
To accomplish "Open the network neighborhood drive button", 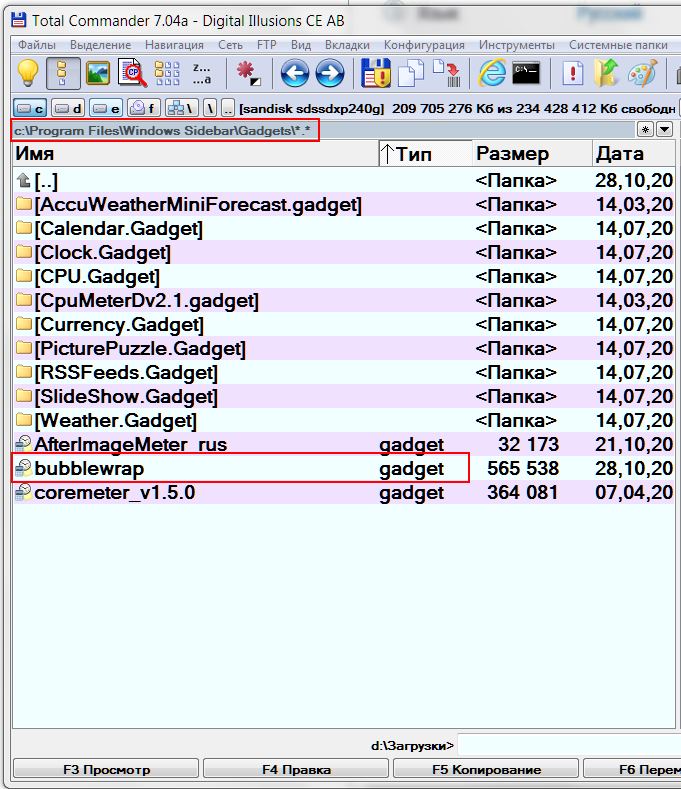I will (x=182, y=108).
